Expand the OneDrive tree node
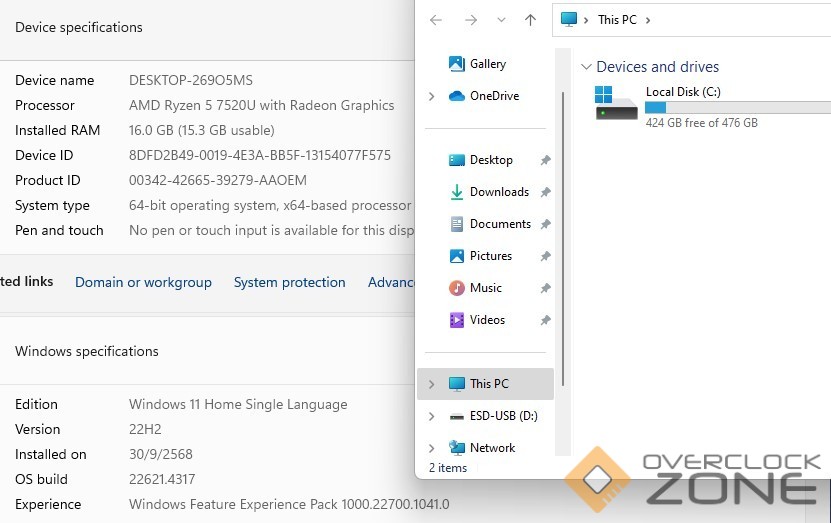 (x=431, y=96)
